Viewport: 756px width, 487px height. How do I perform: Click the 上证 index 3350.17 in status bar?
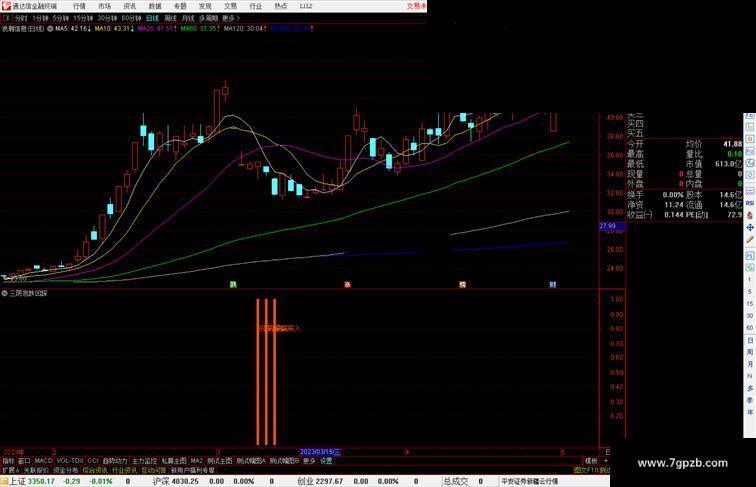pos(30,481)
